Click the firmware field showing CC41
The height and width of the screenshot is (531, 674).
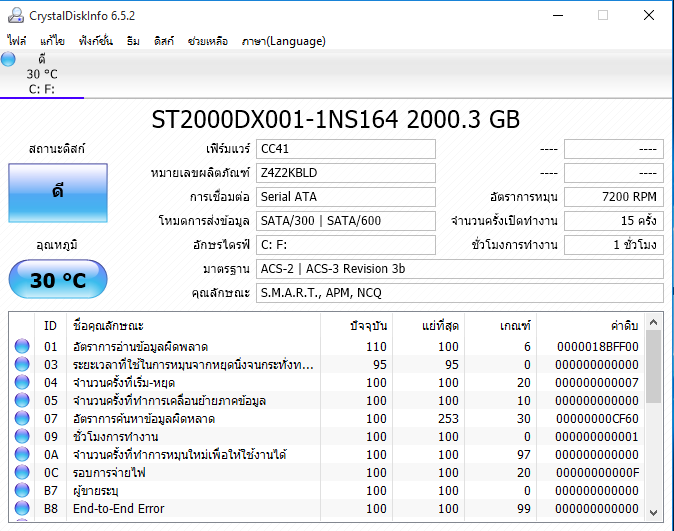(346, 149)
